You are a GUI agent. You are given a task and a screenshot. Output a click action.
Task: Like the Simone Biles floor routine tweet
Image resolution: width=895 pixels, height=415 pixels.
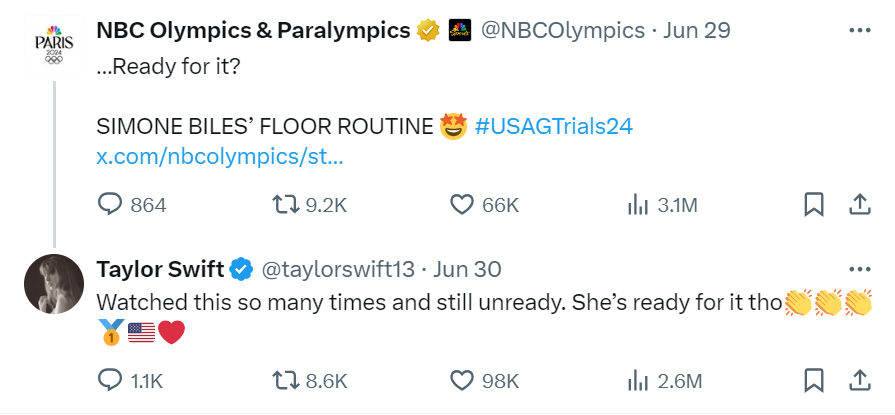point(462,204)
